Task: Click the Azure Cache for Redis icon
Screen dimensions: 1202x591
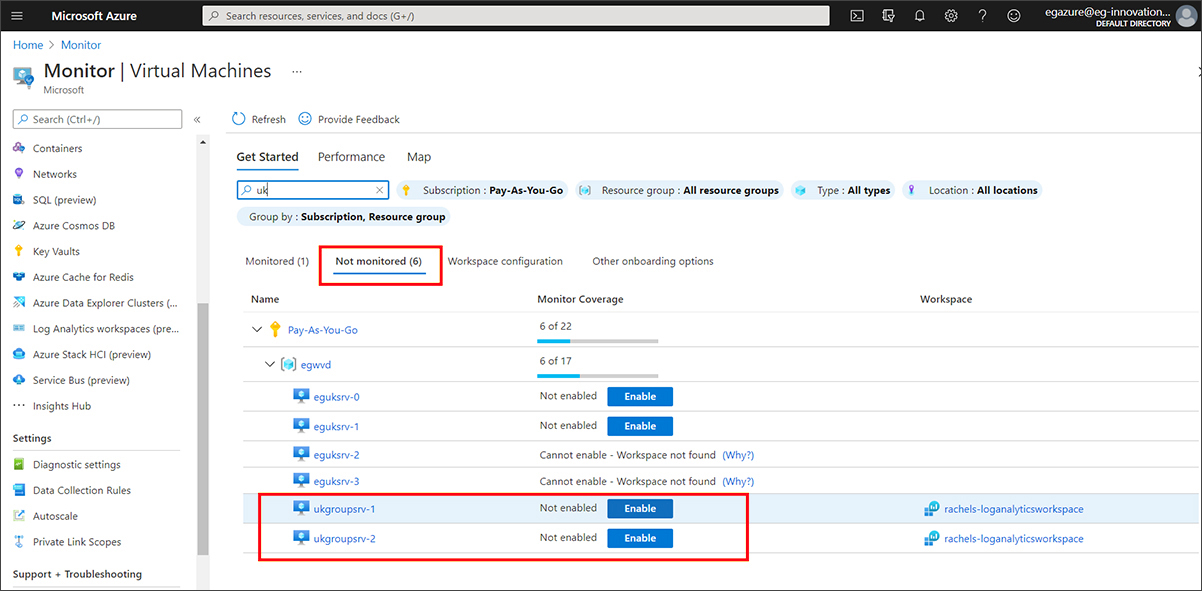Action: 19,277
